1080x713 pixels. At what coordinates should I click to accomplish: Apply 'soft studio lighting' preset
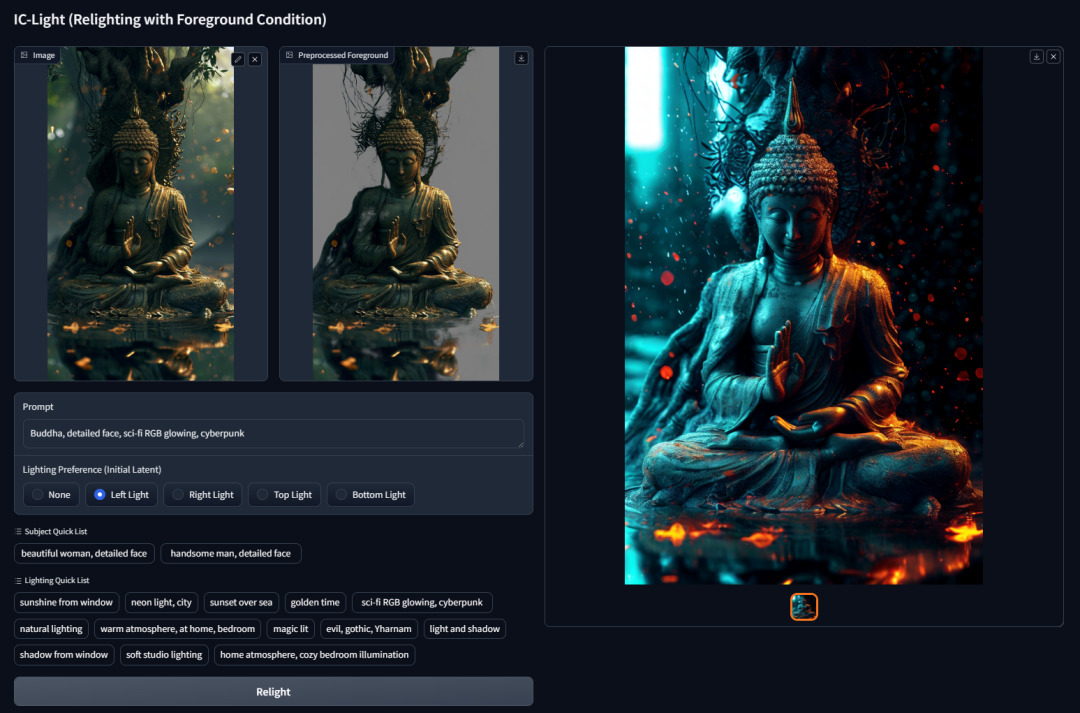coord(164,654)
